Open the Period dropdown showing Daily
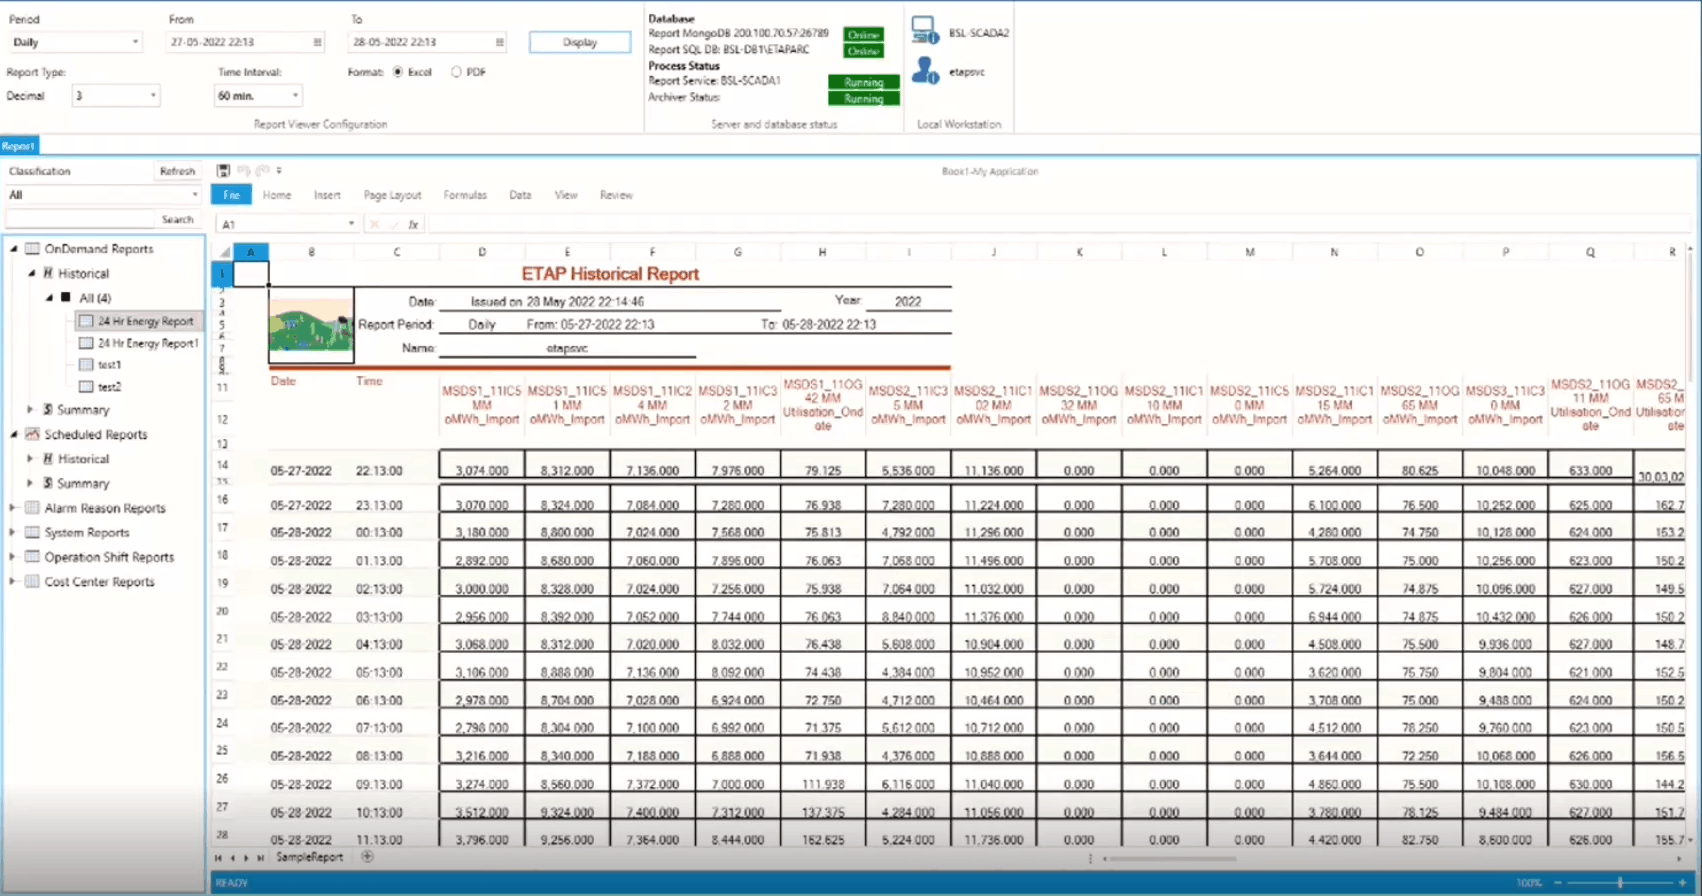The image size is (1702, 896). pos(75,42)
